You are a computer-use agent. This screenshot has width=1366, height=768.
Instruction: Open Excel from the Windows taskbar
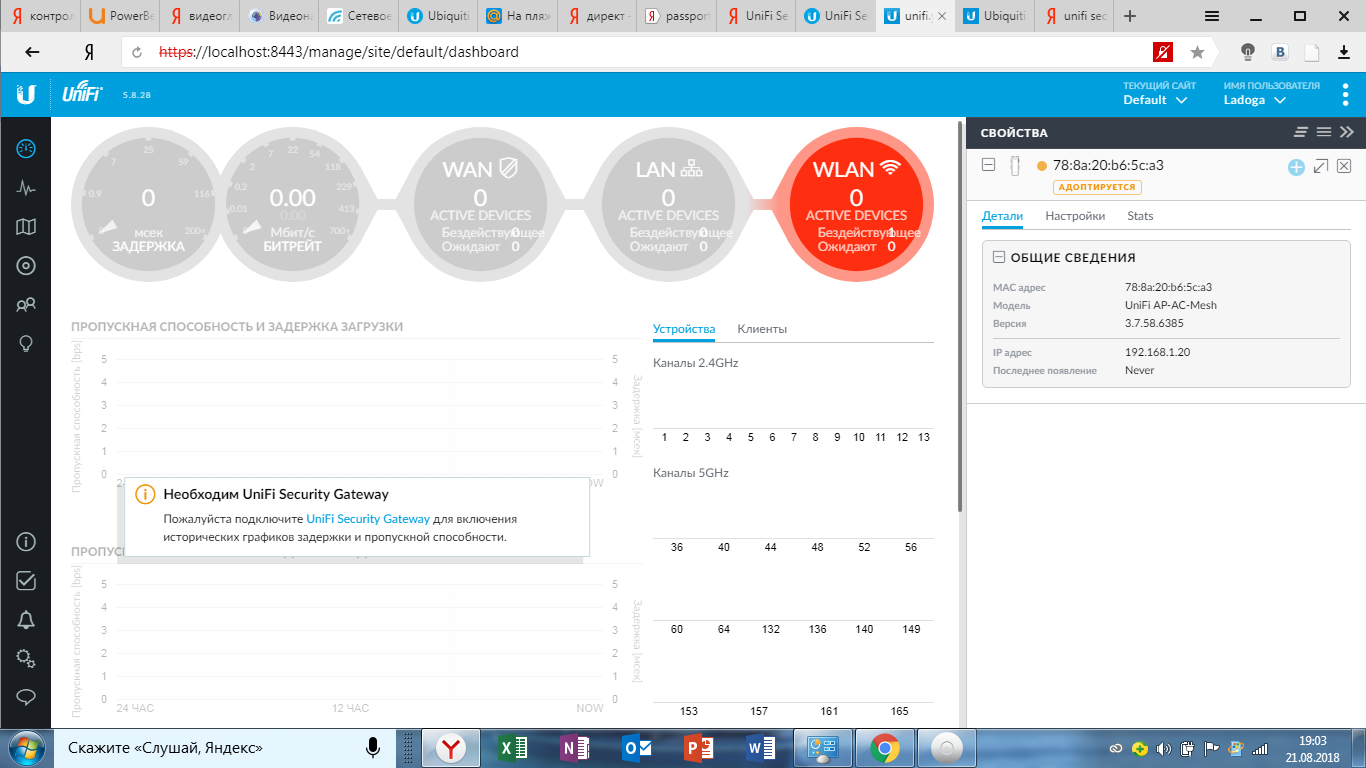point(512,748)
